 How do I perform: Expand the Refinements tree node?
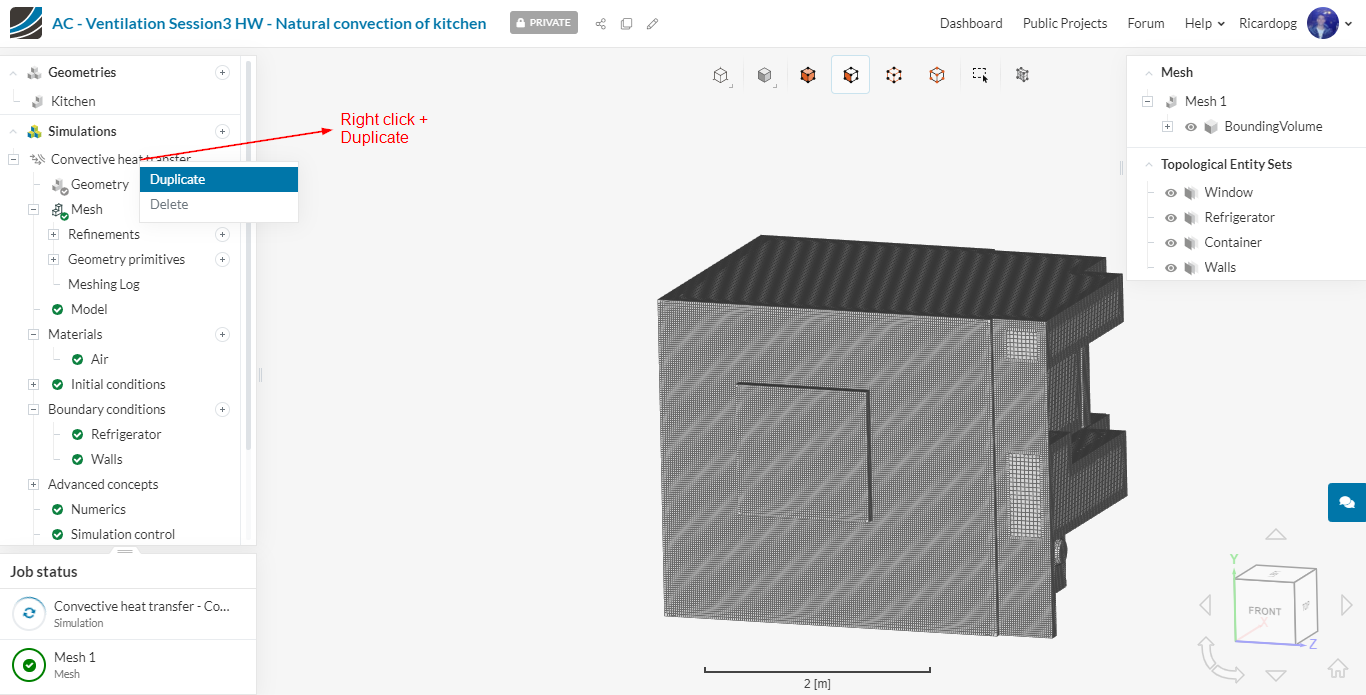coord(54,234)
